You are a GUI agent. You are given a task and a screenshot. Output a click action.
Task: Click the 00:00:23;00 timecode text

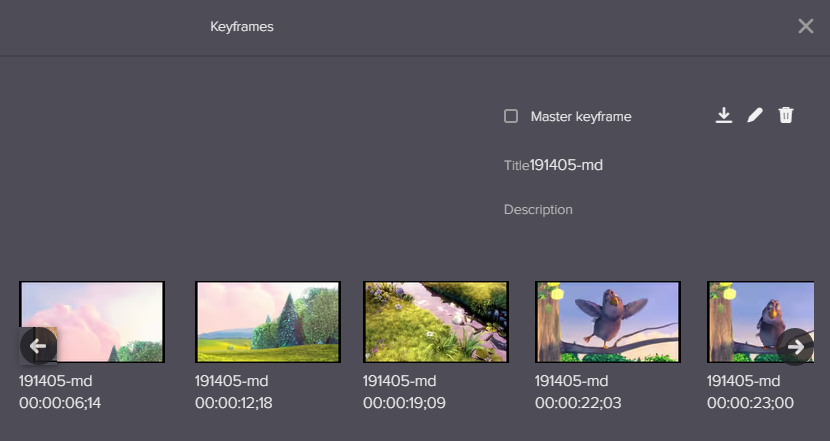[750, 403]
